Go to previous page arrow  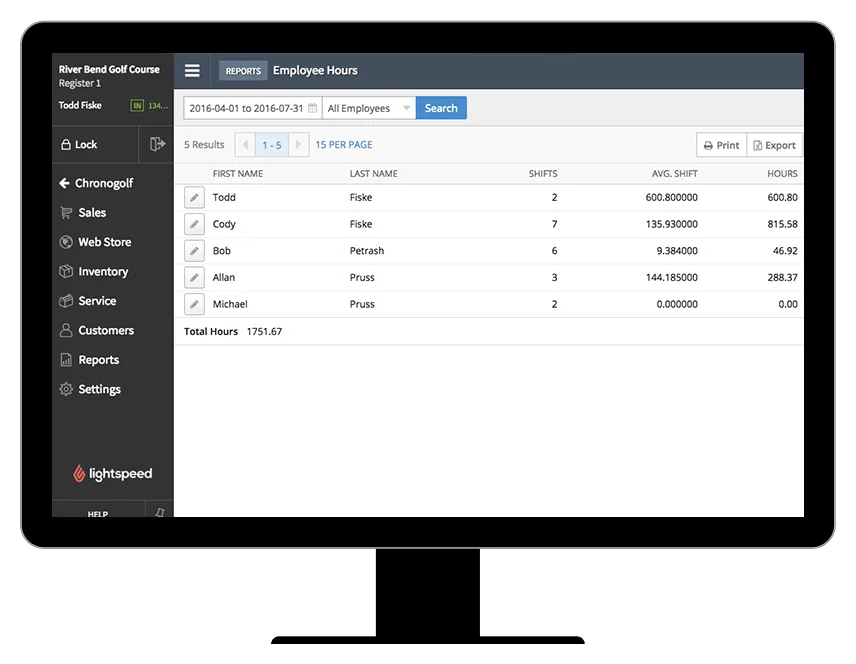coord(245,145)
